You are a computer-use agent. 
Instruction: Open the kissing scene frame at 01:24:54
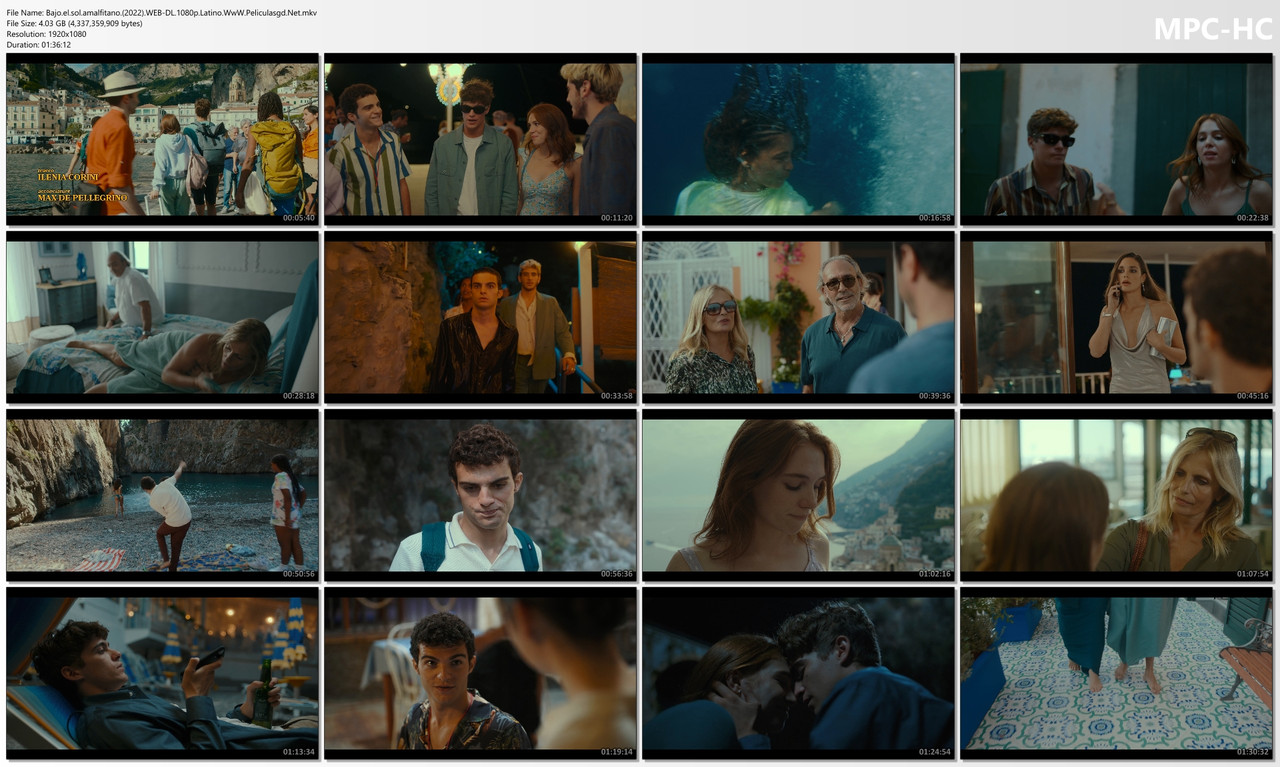[x=798, y=673]
